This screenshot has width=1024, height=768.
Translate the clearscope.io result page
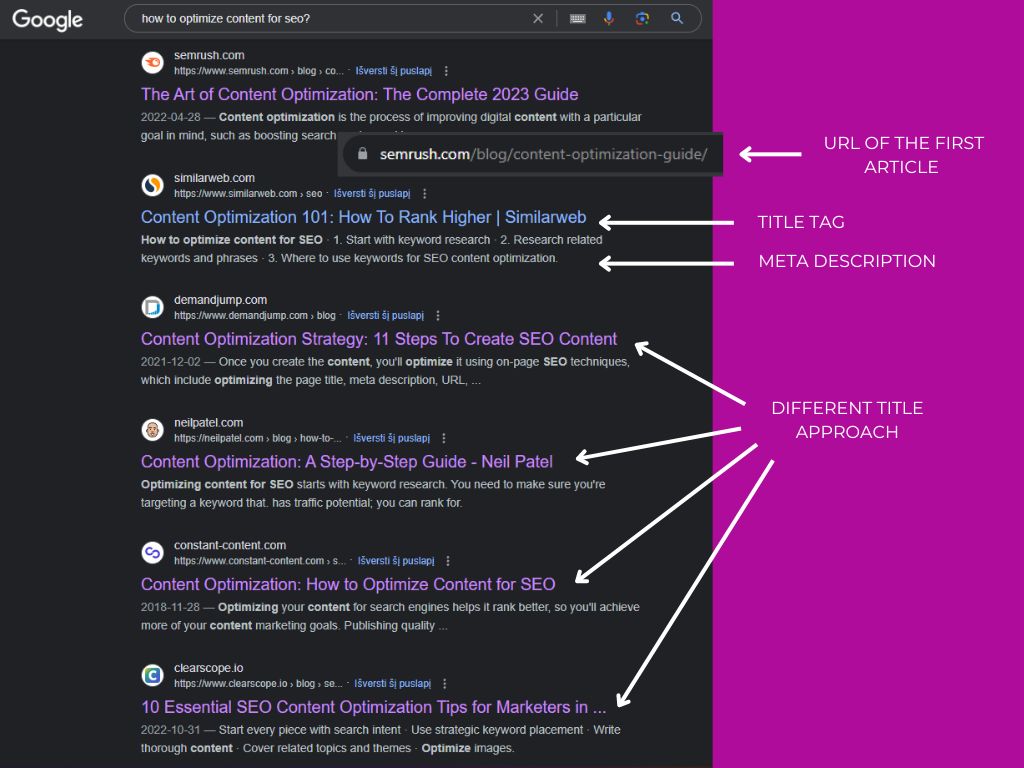393,684
